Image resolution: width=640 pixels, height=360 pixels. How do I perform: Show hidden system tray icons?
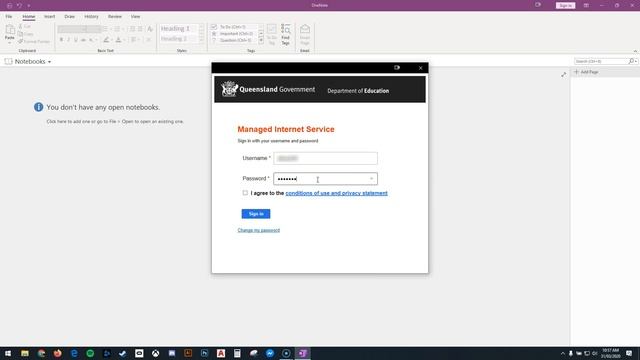tap(563, 353)
